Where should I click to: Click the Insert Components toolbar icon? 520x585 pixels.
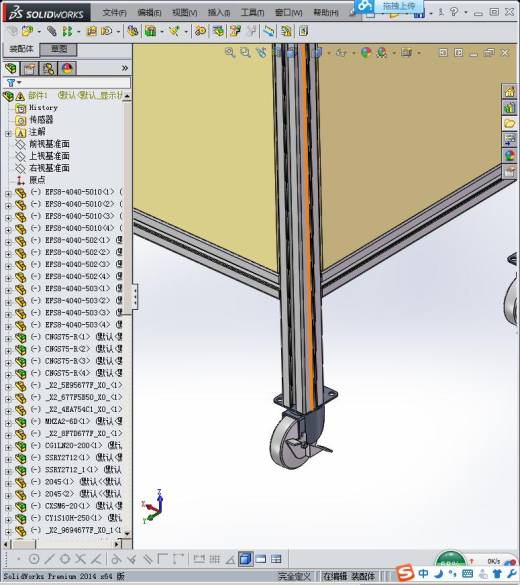(27, 31)
